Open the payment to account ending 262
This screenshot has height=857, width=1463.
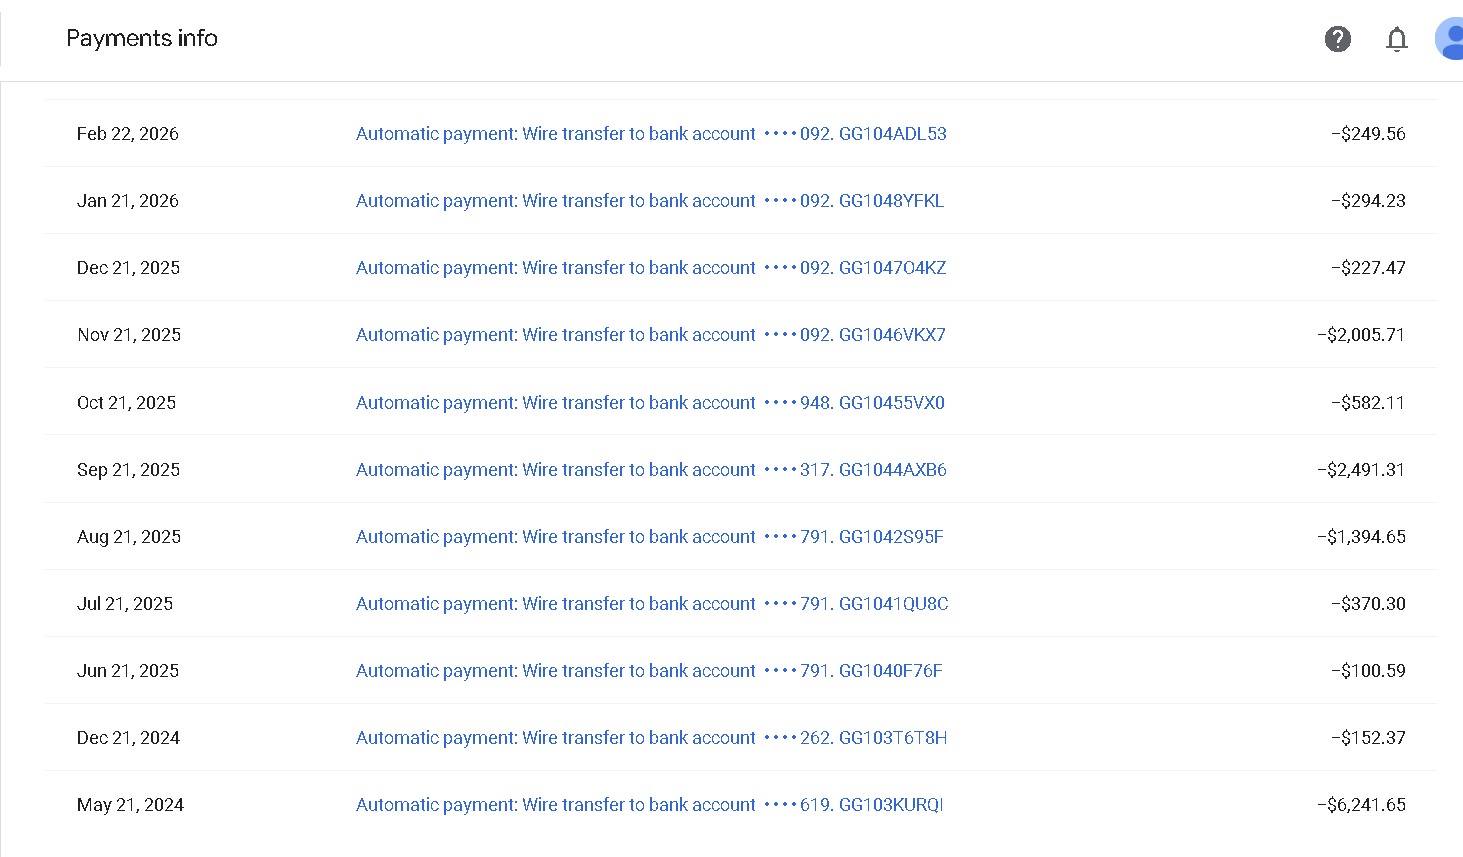650,738
